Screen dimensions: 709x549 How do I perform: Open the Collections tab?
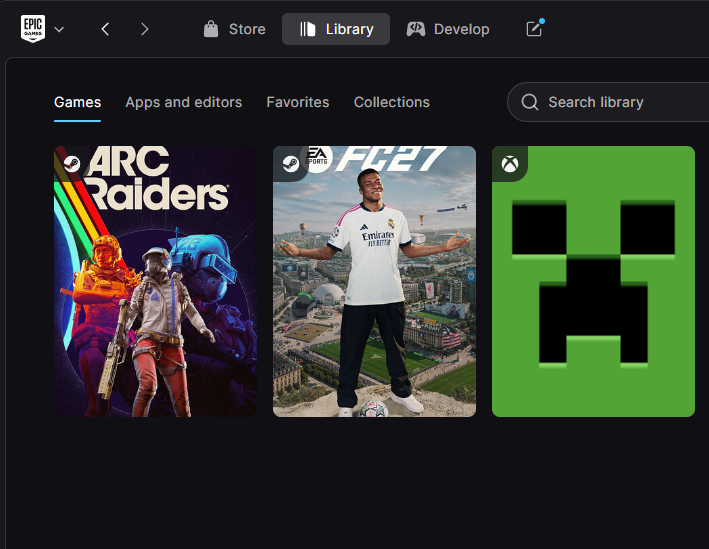(x=392, y=102)
